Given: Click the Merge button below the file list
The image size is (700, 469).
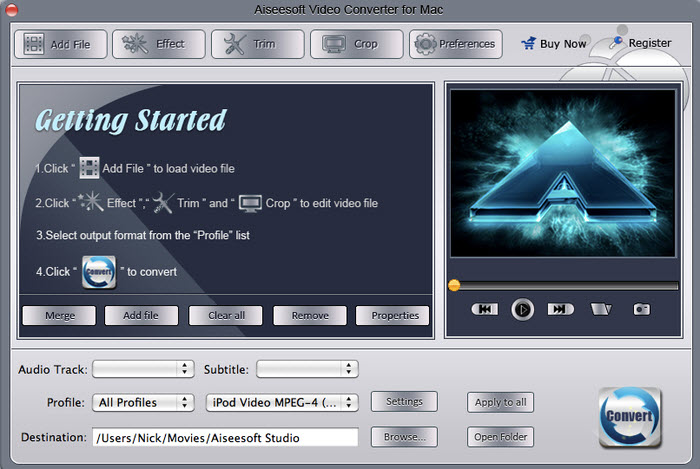Looking at the screenshot, I should 59,315.
